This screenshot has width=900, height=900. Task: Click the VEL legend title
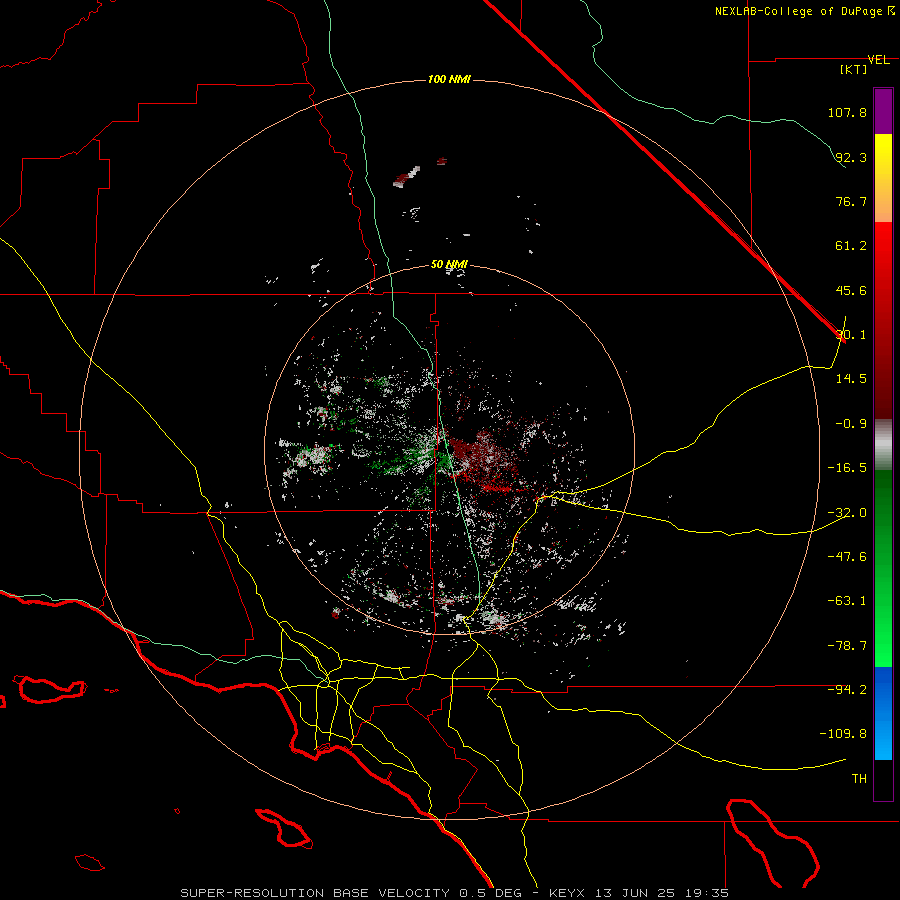(878, 60)
